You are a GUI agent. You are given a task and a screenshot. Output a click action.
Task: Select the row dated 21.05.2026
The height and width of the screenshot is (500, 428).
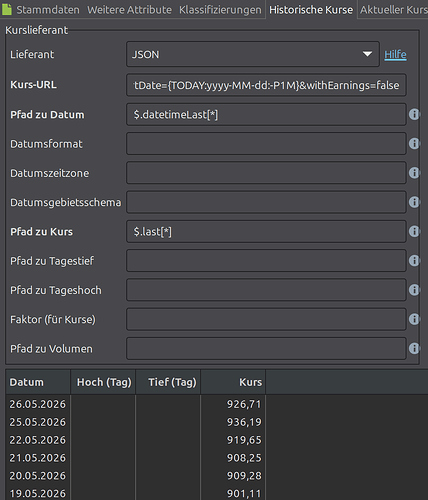(217, 458)
